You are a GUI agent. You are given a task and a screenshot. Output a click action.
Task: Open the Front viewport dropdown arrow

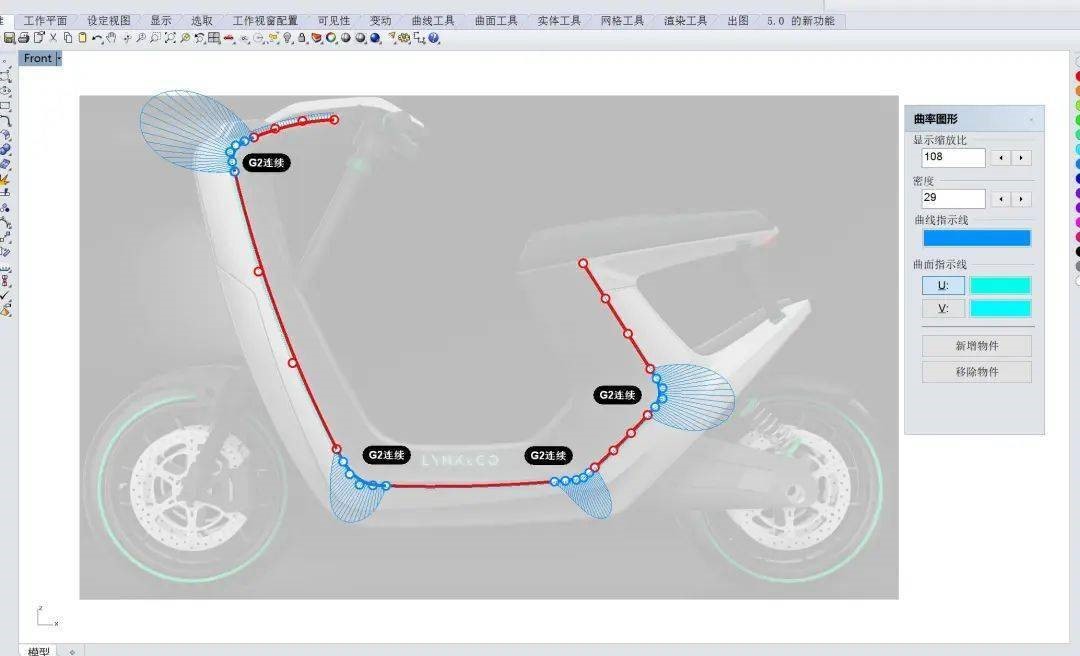coord(59,59)
